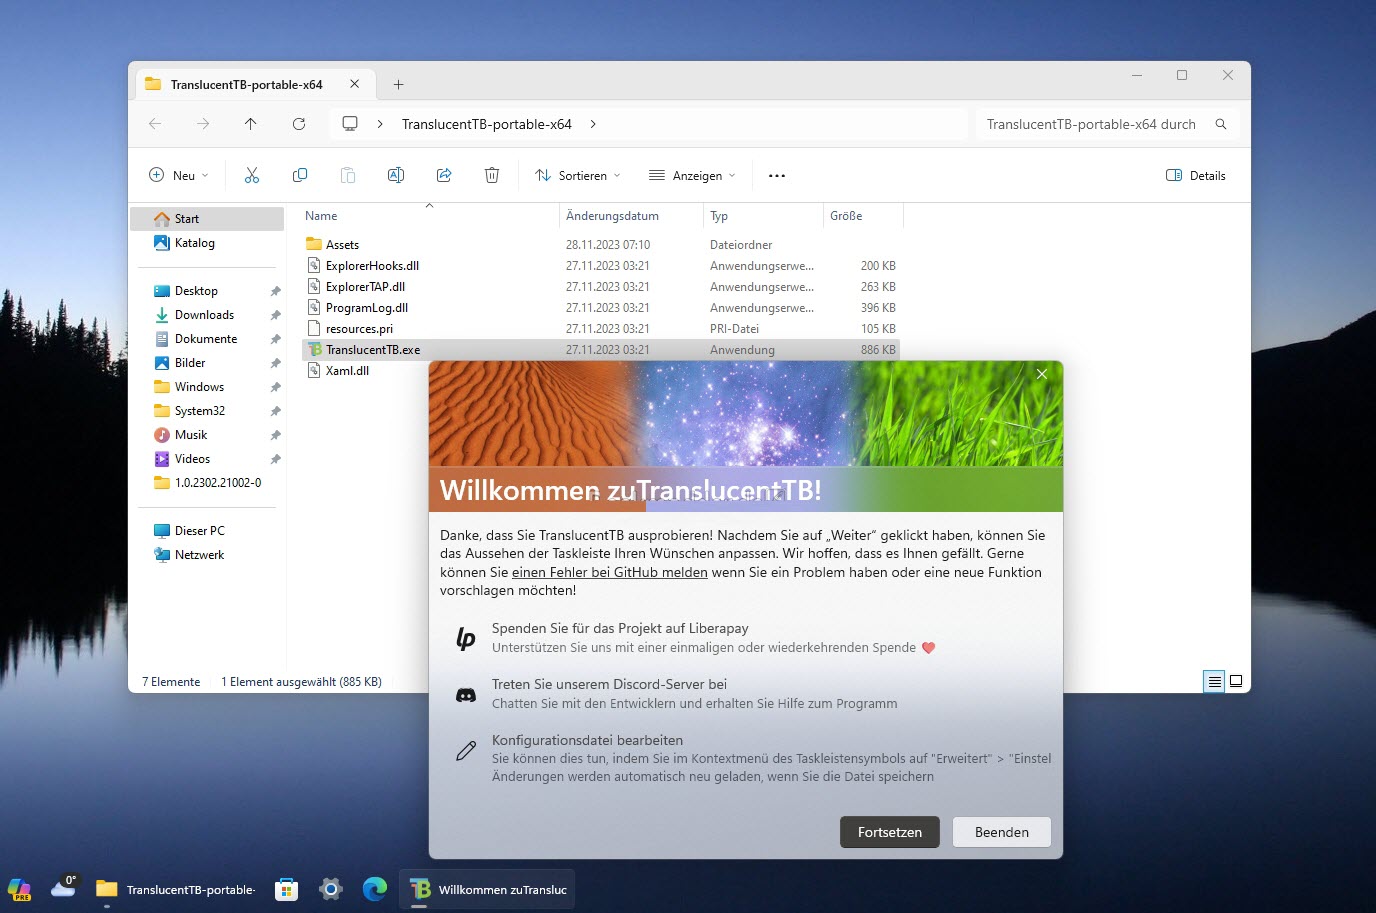Image resolution: width=1376 pixels, height=913 pixels.
Task: Toggle the Details pane button
Action: click(1196, 175)
